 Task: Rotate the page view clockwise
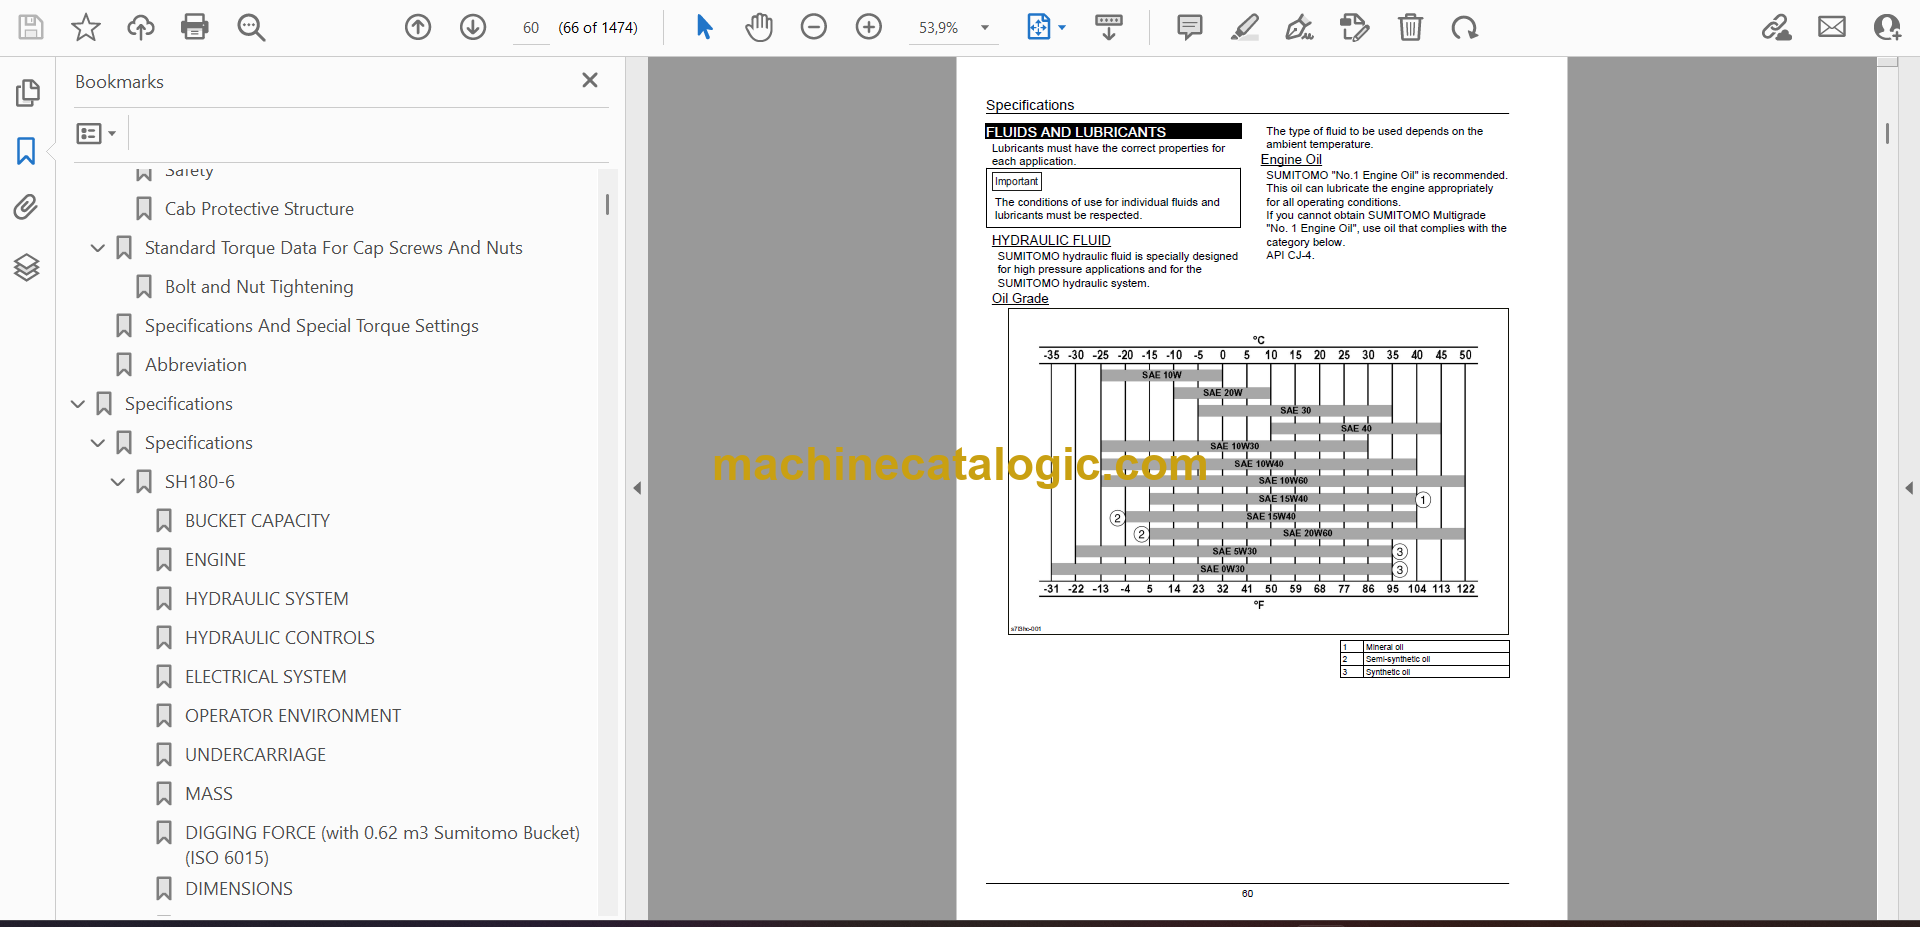pyautogui.click(x=1465, y=27)
